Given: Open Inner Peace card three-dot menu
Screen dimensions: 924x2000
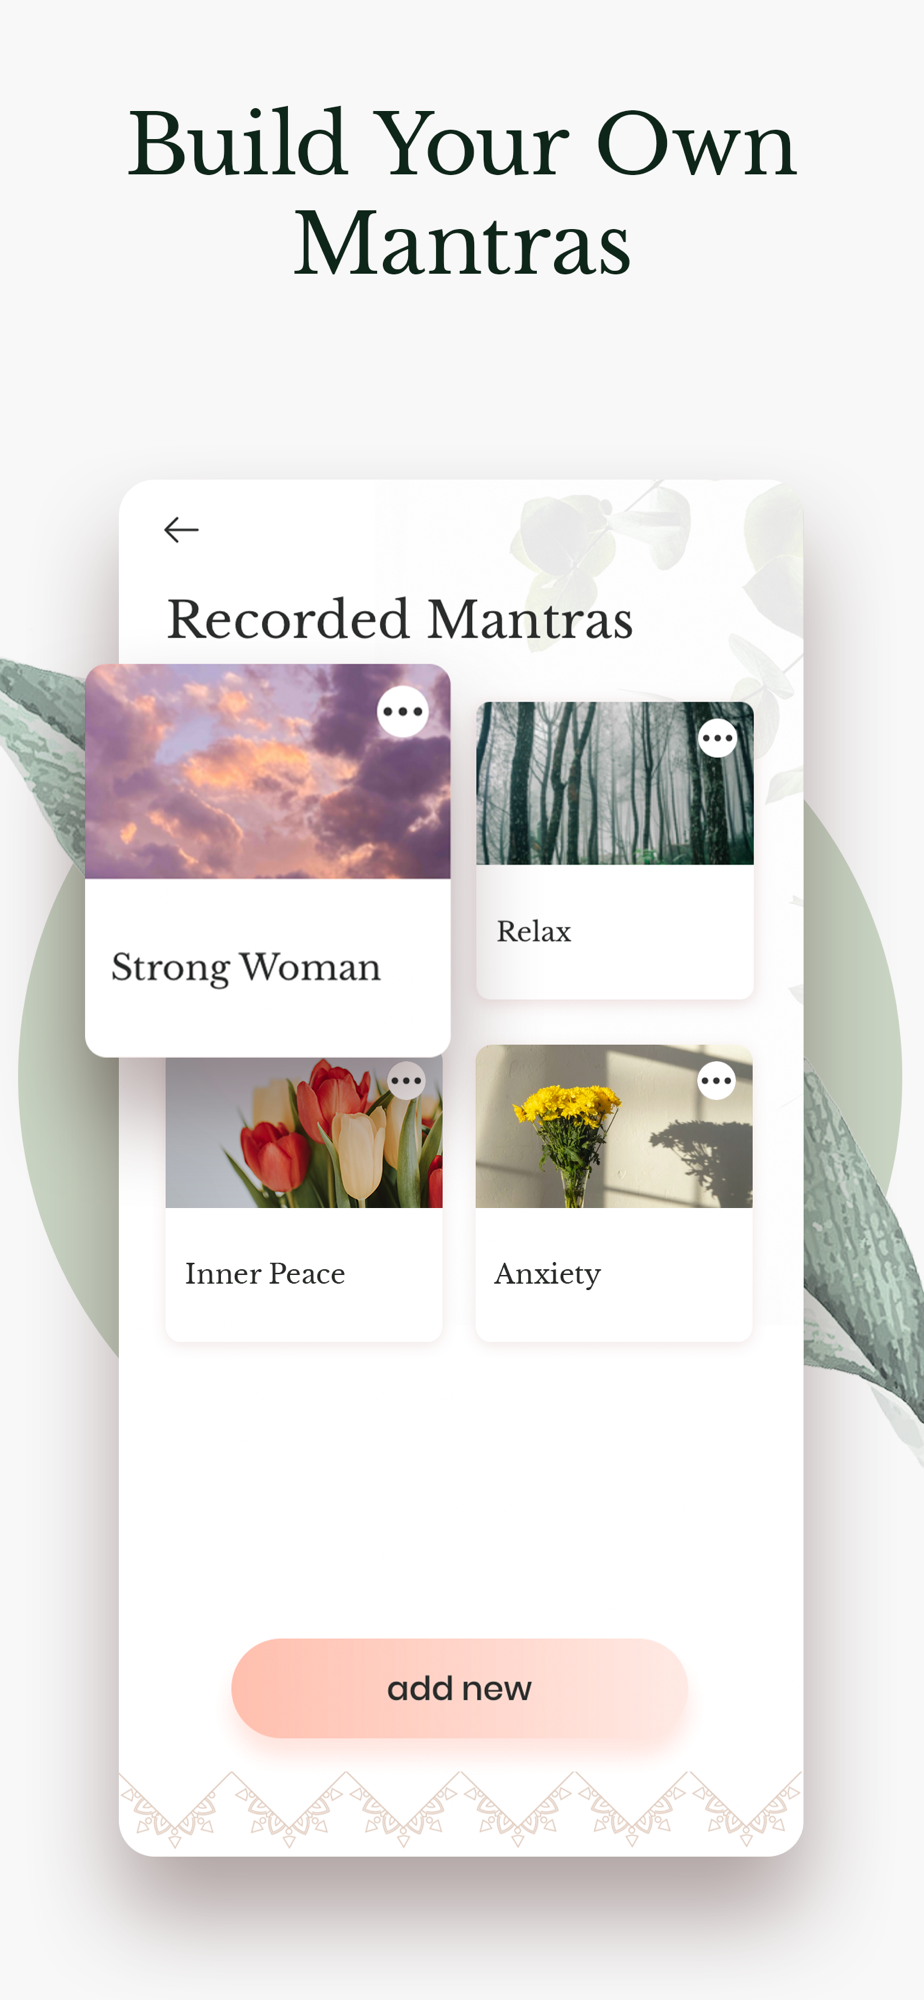Looking at the screenshot, I should click(x=406, y=1080).
